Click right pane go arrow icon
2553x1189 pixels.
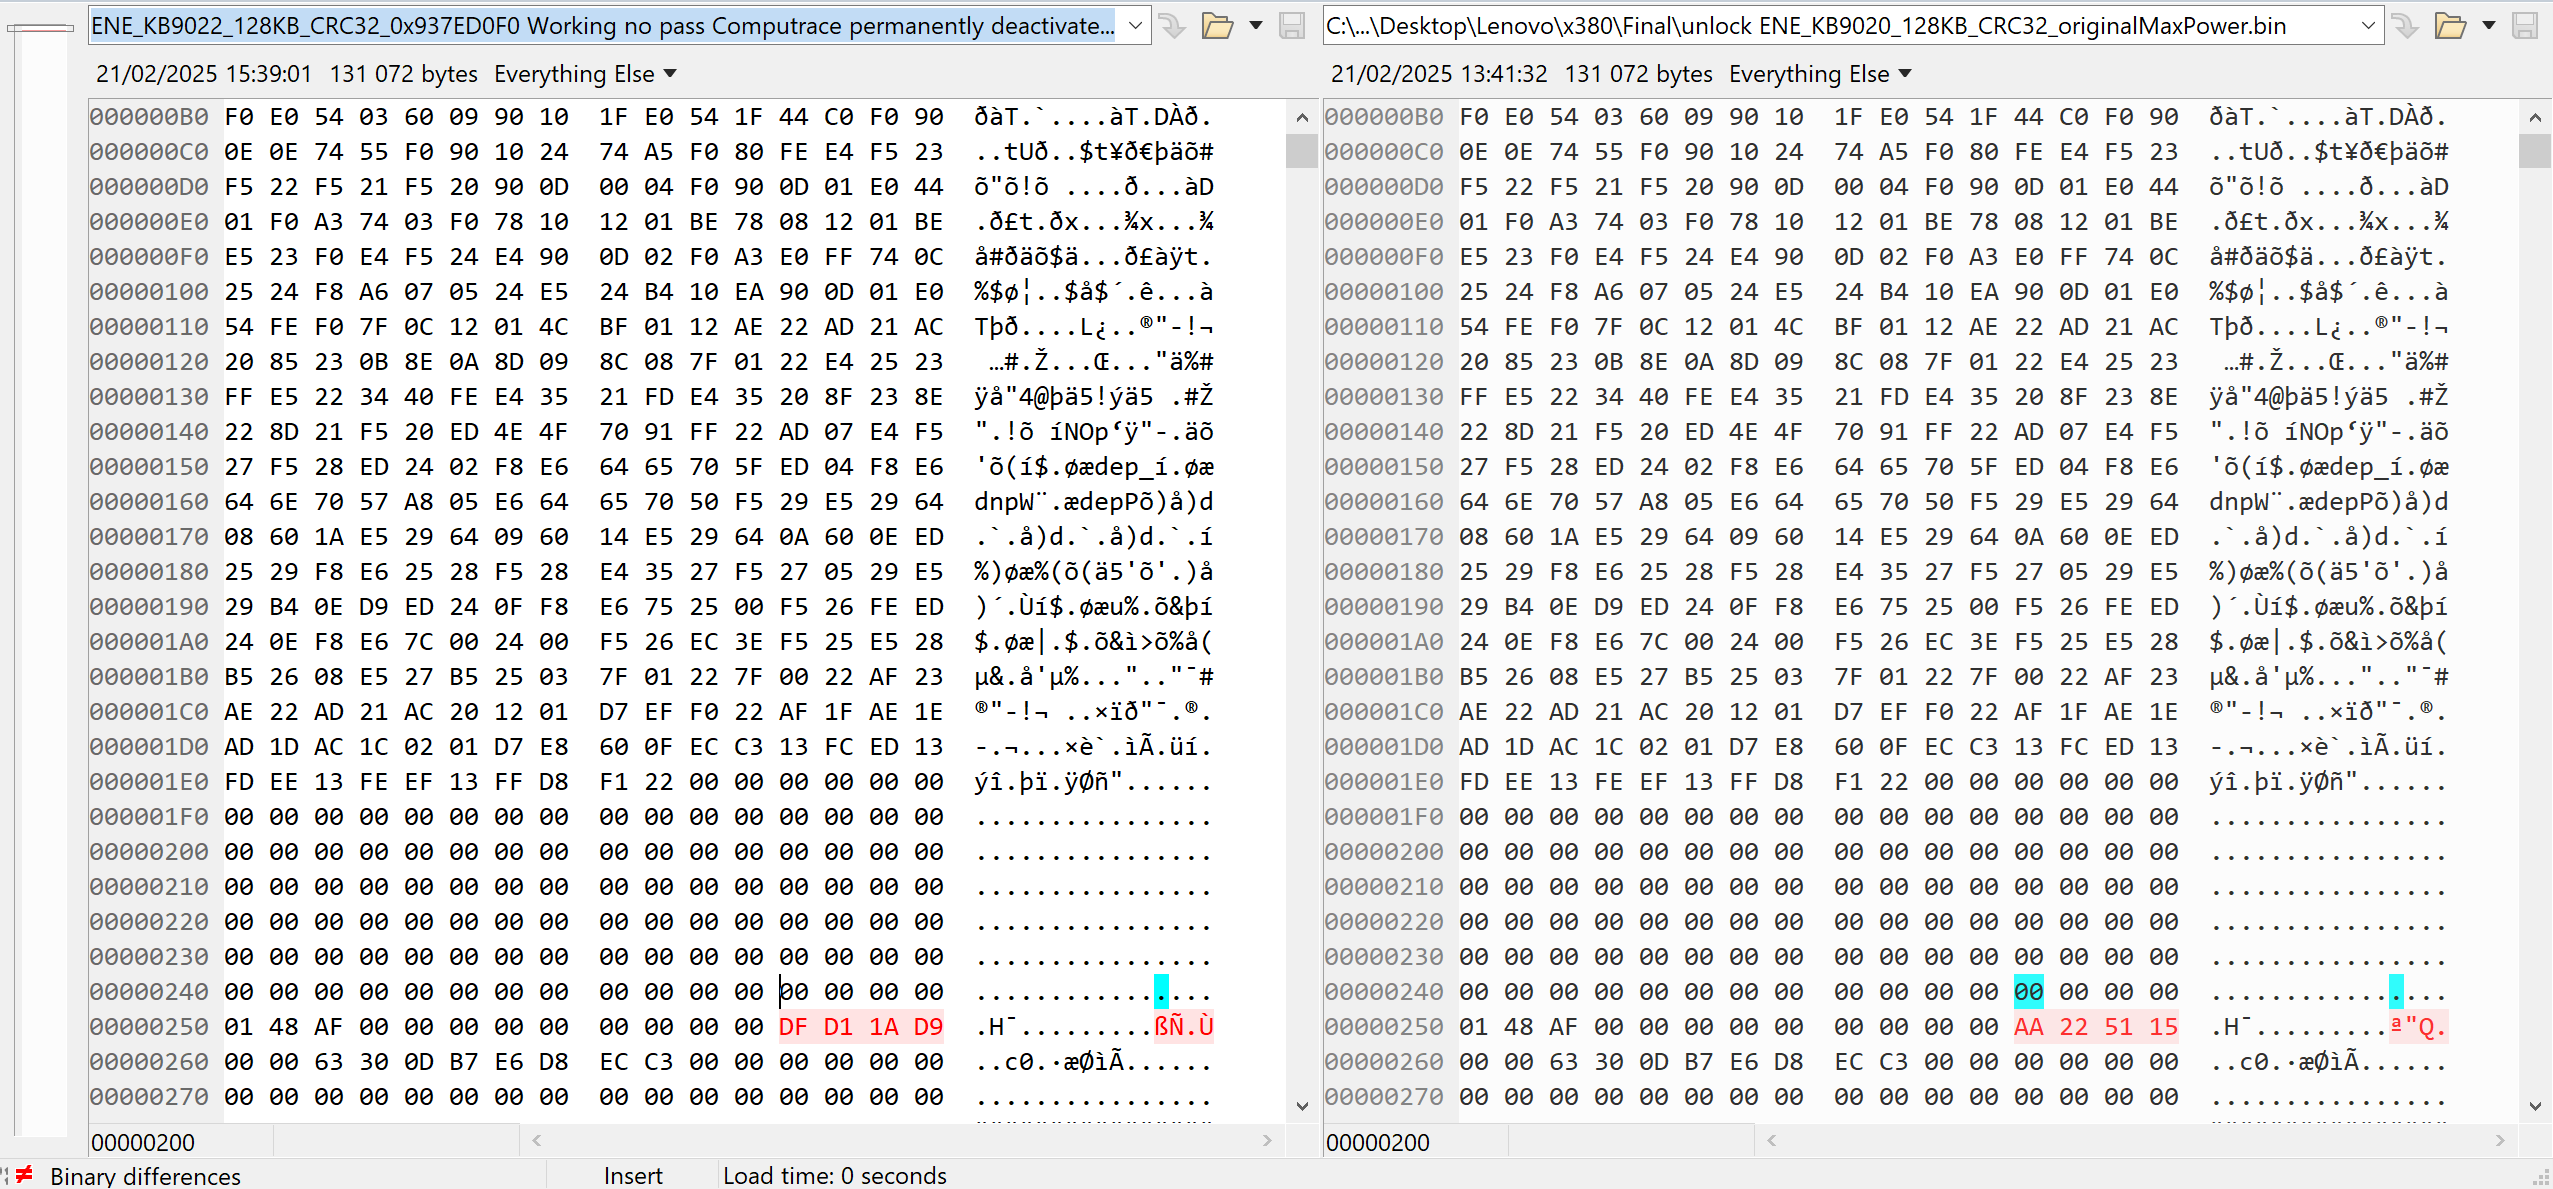click(x=2406, y=25)
